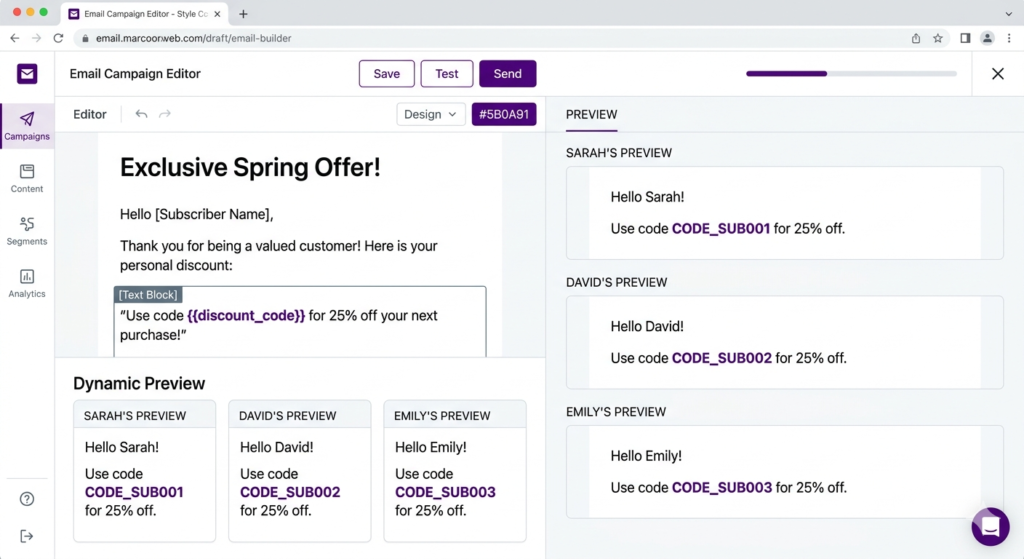Click the {{discount_code}} merge tag
The image size is (1024, 559).
point(246,315)
